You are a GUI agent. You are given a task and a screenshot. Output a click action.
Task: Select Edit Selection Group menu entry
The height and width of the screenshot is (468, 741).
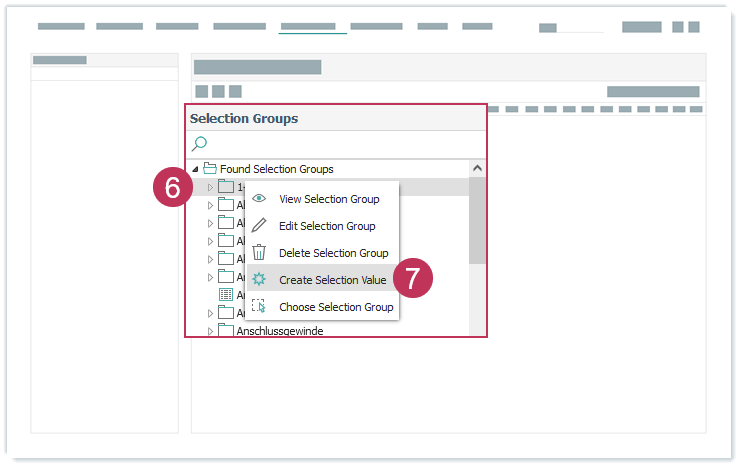[327, 226]
